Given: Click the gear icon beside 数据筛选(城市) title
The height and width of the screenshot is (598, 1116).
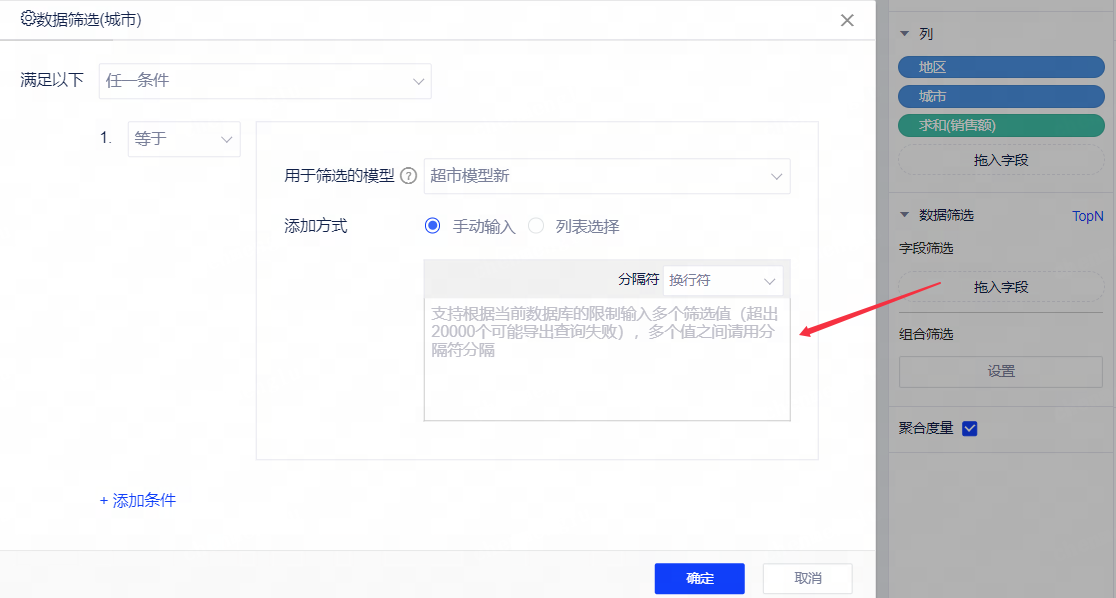Looking at the screenshot, I should [28, 19].
